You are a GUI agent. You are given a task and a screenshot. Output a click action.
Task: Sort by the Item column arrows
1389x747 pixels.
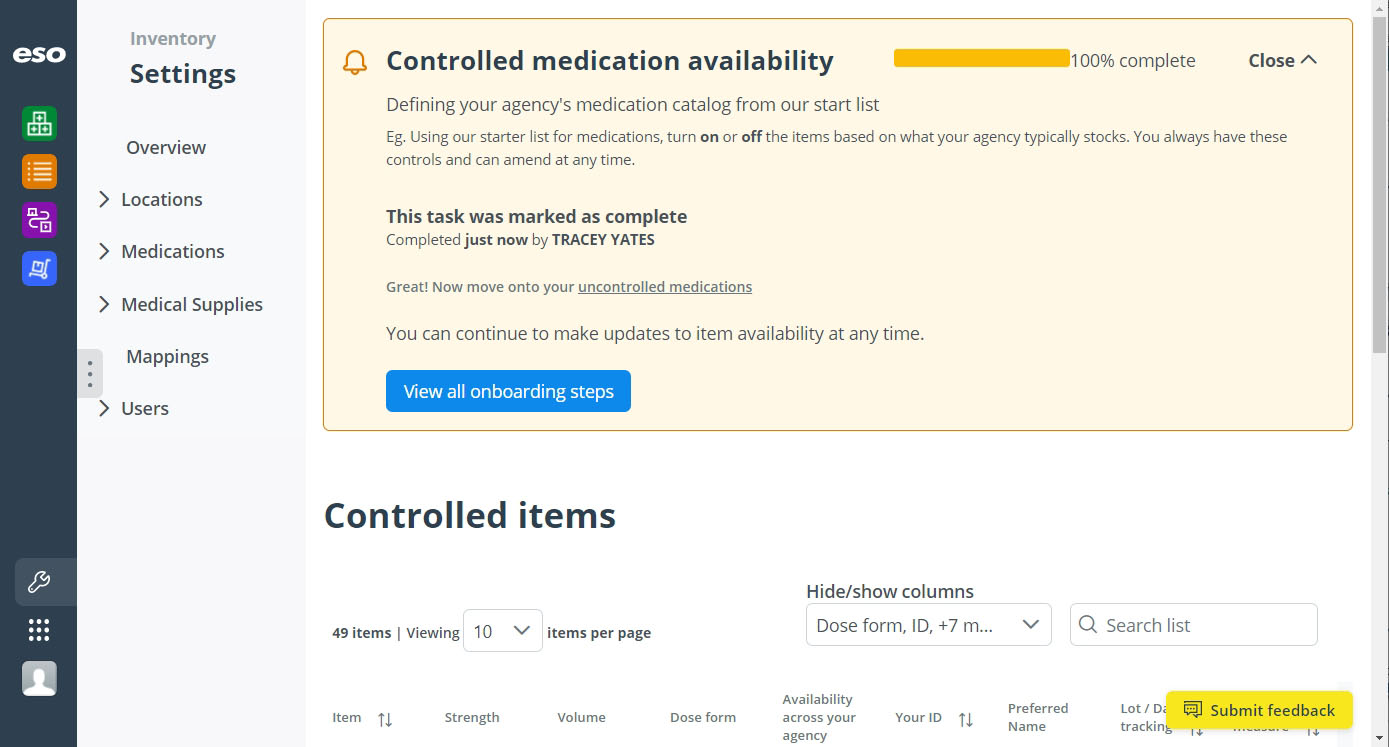(385, 719)
